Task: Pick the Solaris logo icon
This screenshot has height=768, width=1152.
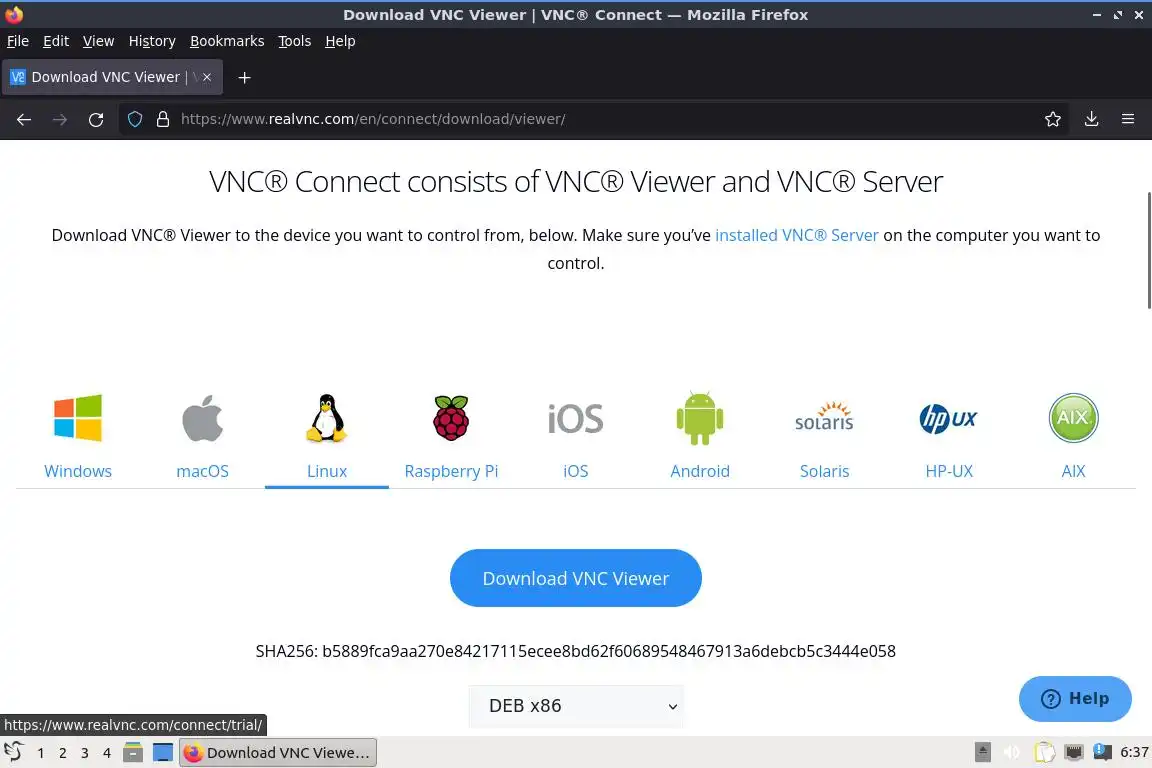Action: tap(824, 417)
